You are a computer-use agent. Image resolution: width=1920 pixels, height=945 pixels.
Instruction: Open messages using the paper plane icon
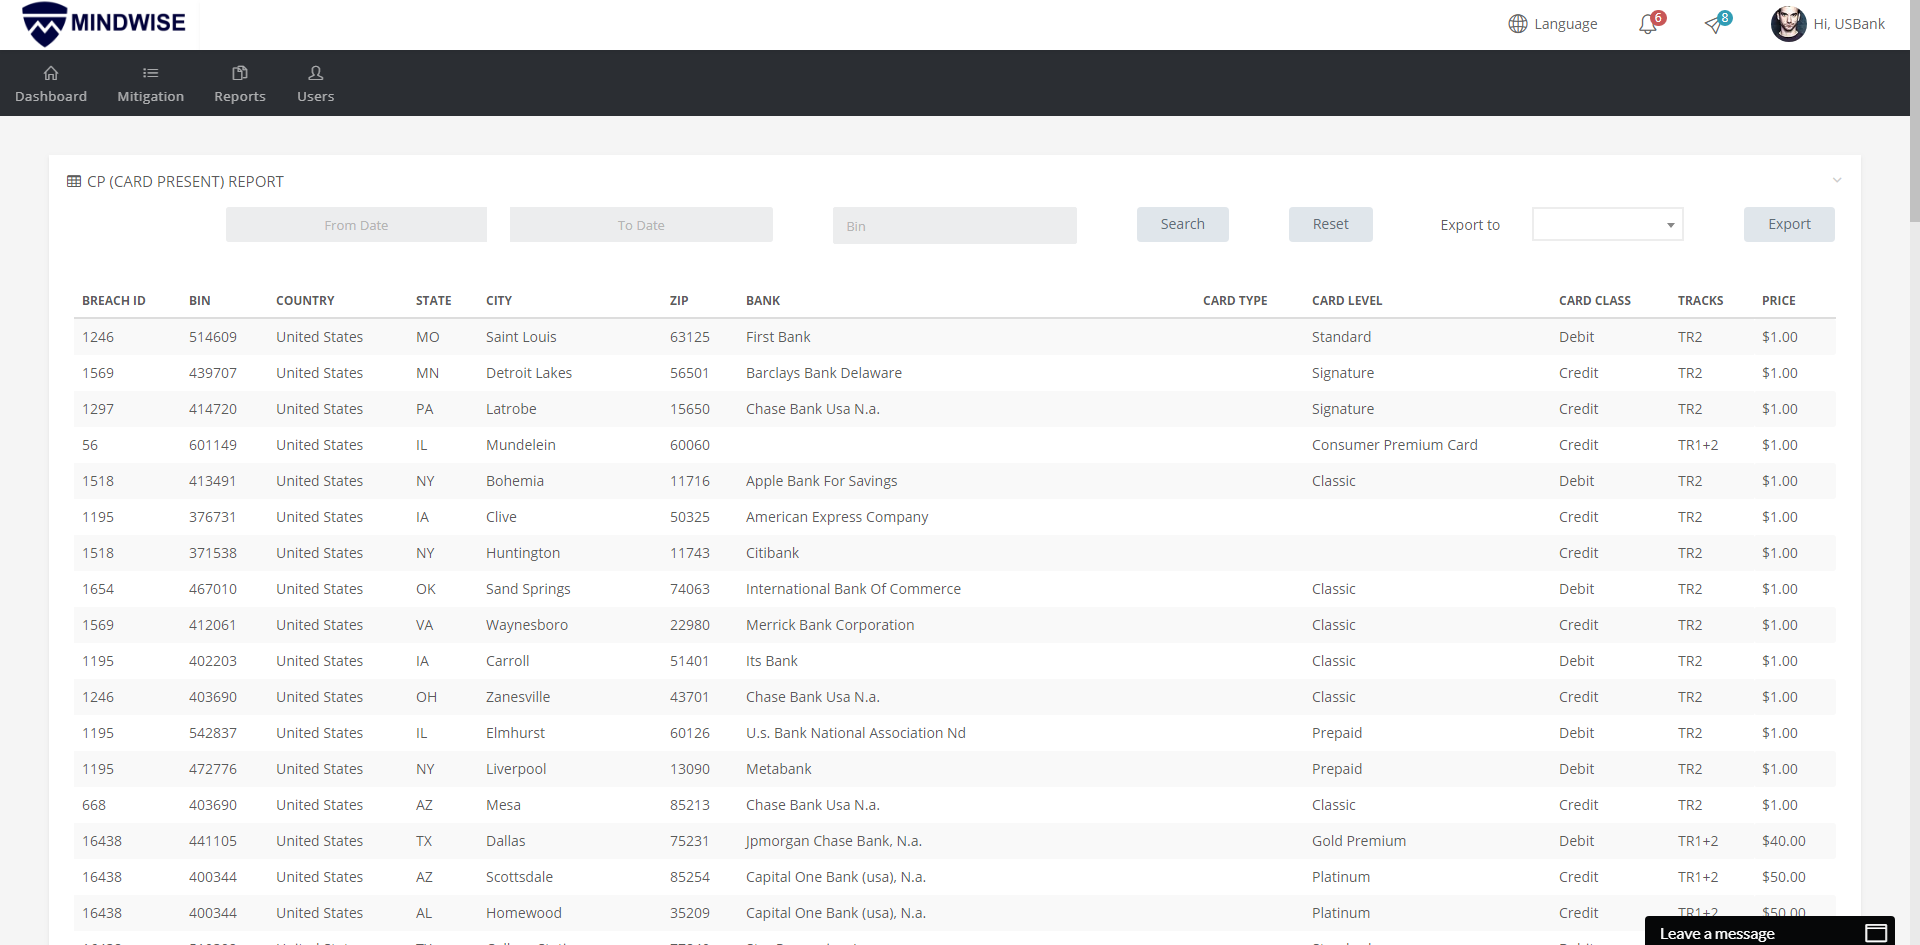[x=1713, y=23]
